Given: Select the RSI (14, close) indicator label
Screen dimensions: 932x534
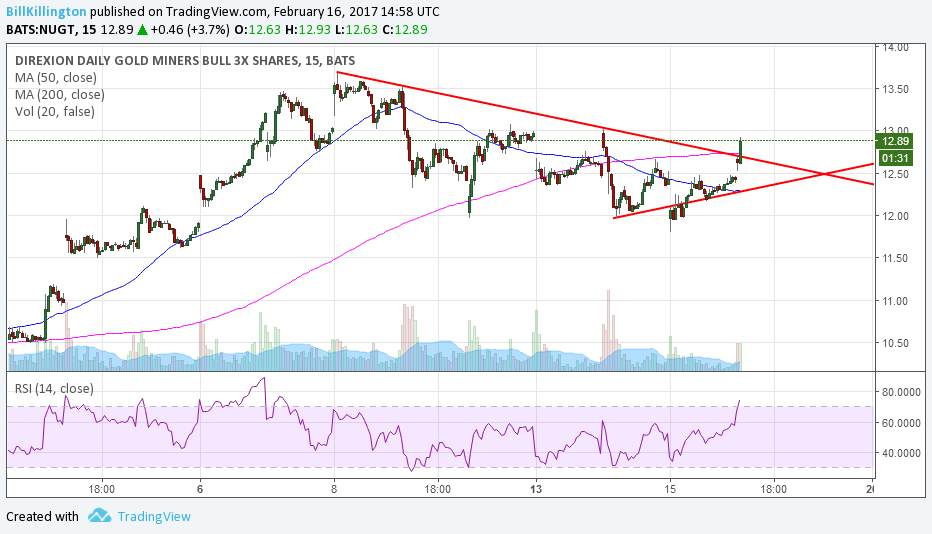Looking at the screenshot, I should tap(54, 388).
